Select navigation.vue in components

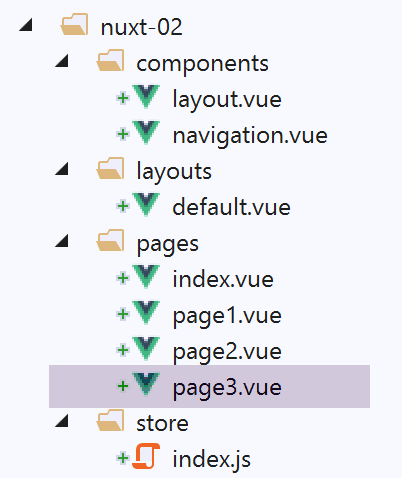tap(250, 136)
